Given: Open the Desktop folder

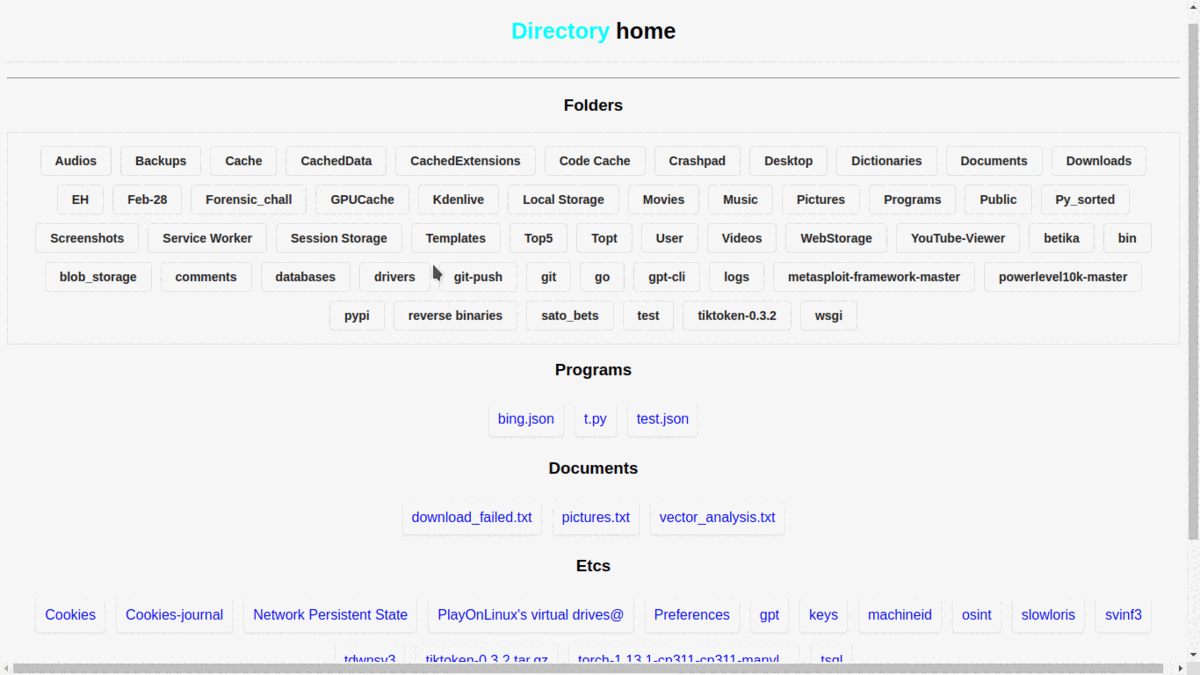Looking at the screenshot, I should [x=788, y=161].
